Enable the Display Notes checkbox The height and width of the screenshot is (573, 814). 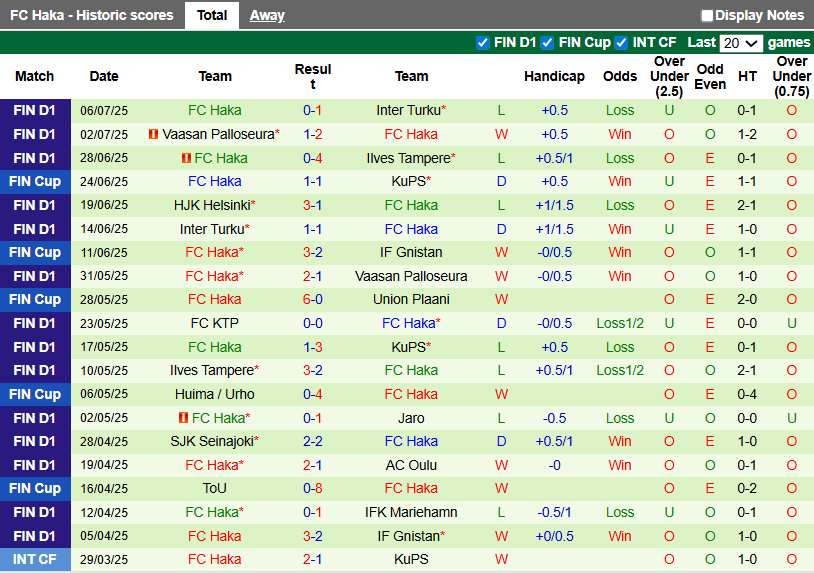coord(707,16)
